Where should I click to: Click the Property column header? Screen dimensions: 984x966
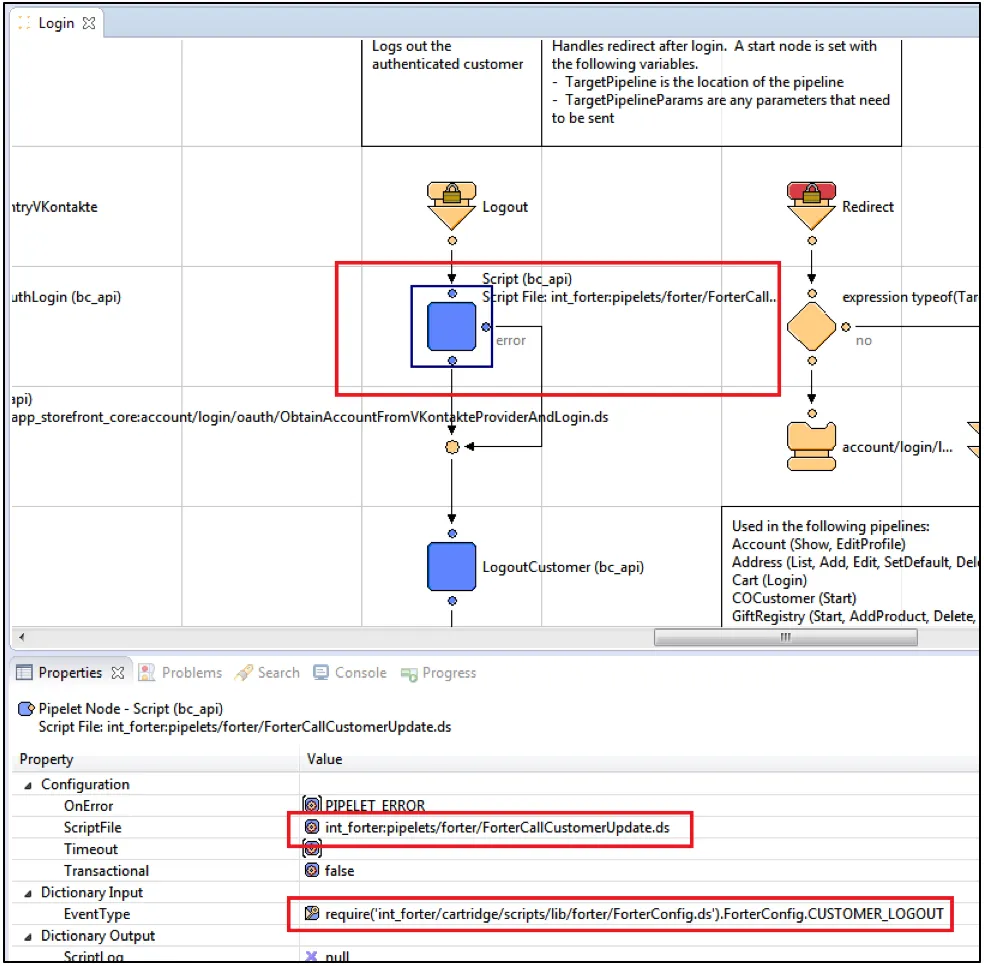(155, 759)
